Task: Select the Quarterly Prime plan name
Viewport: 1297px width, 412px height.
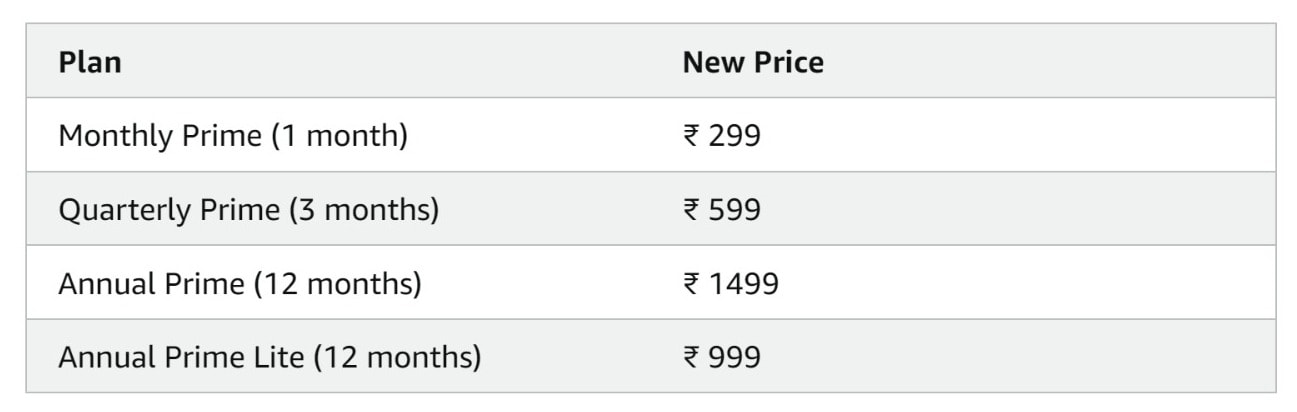Action: click(x=168, y=210)
